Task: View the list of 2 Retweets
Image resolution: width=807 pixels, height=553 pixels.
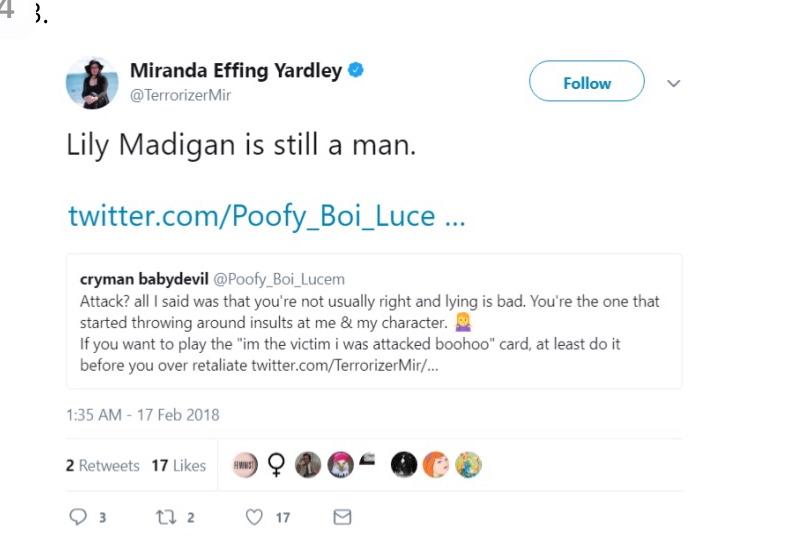Action: (103, 465)
